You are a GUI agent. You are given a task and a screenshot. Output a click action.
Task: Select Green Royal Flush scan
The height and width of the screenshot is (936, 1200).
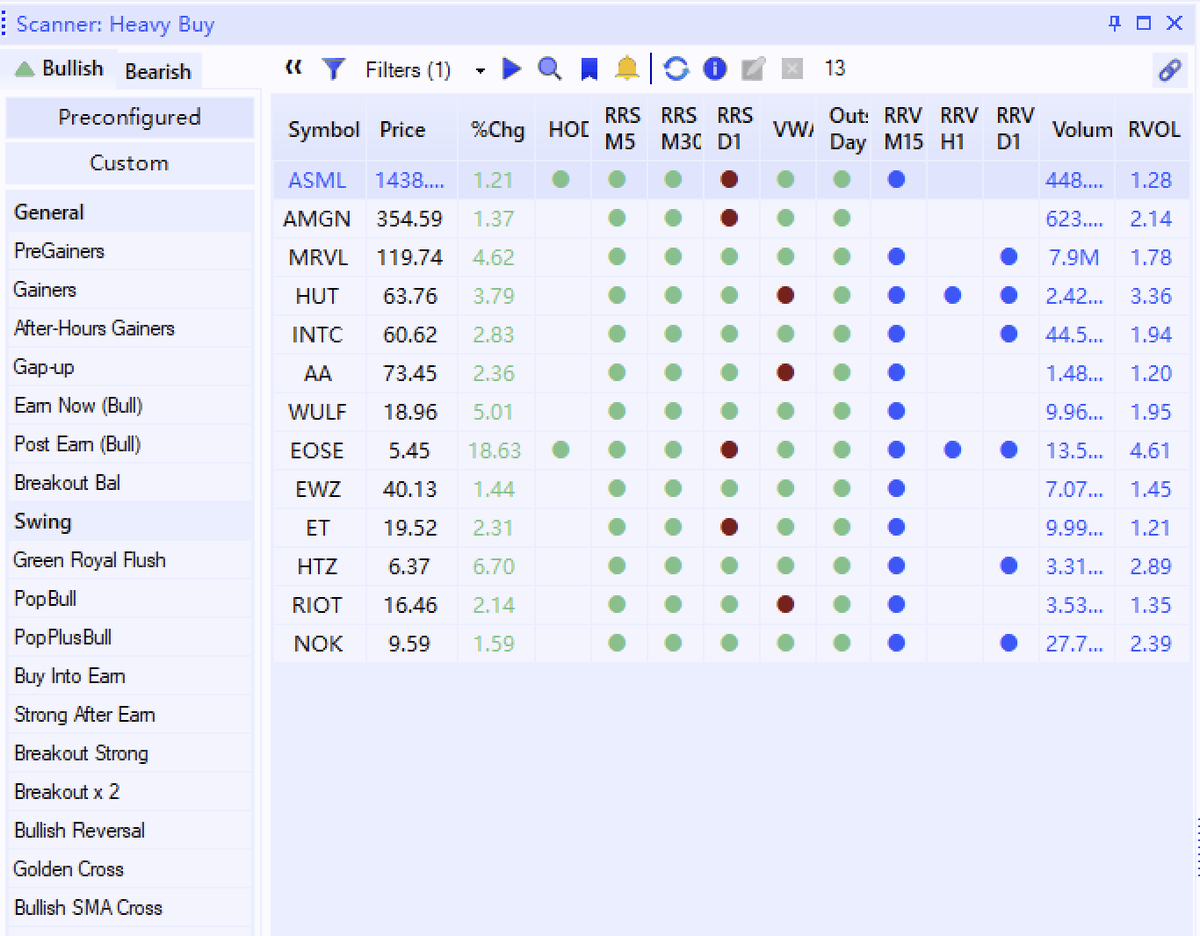[x=129, y=560]
